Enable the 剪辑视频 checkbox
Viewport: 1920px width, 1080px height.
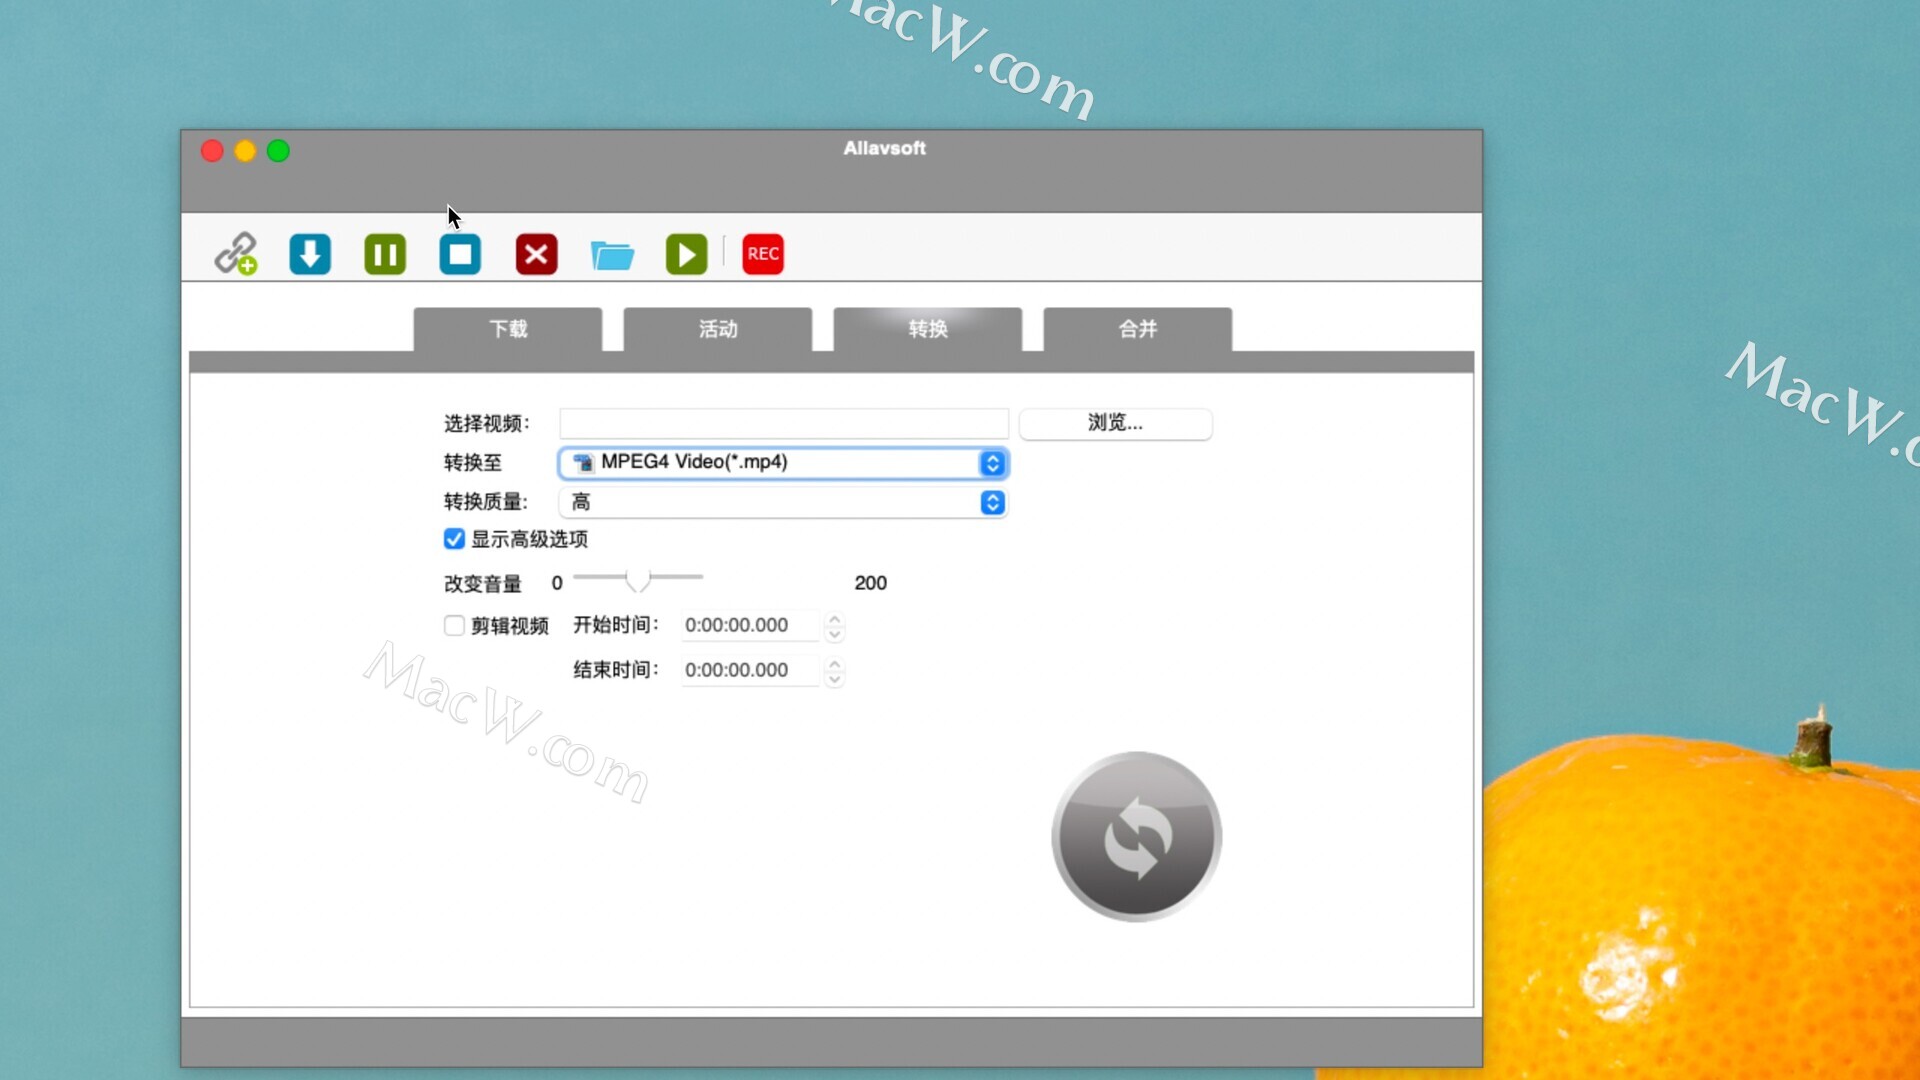(x=454, y=625)
